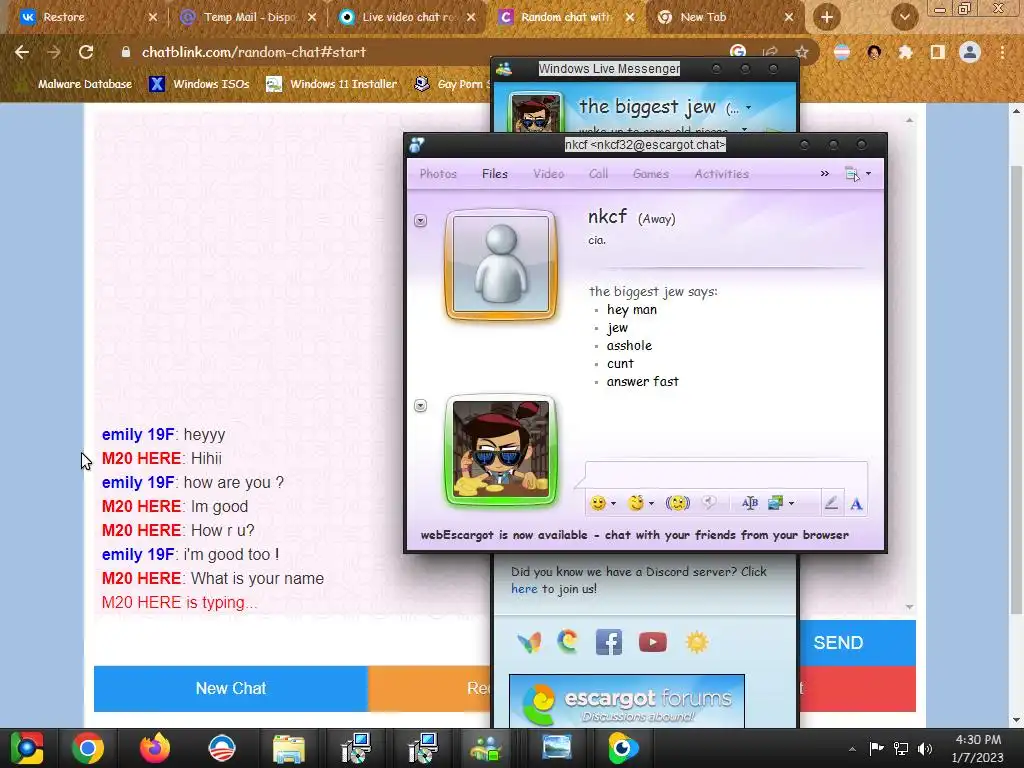Open the Photos menu in chat window
The height and width of the screenshot is (768, 1024).
438,174
